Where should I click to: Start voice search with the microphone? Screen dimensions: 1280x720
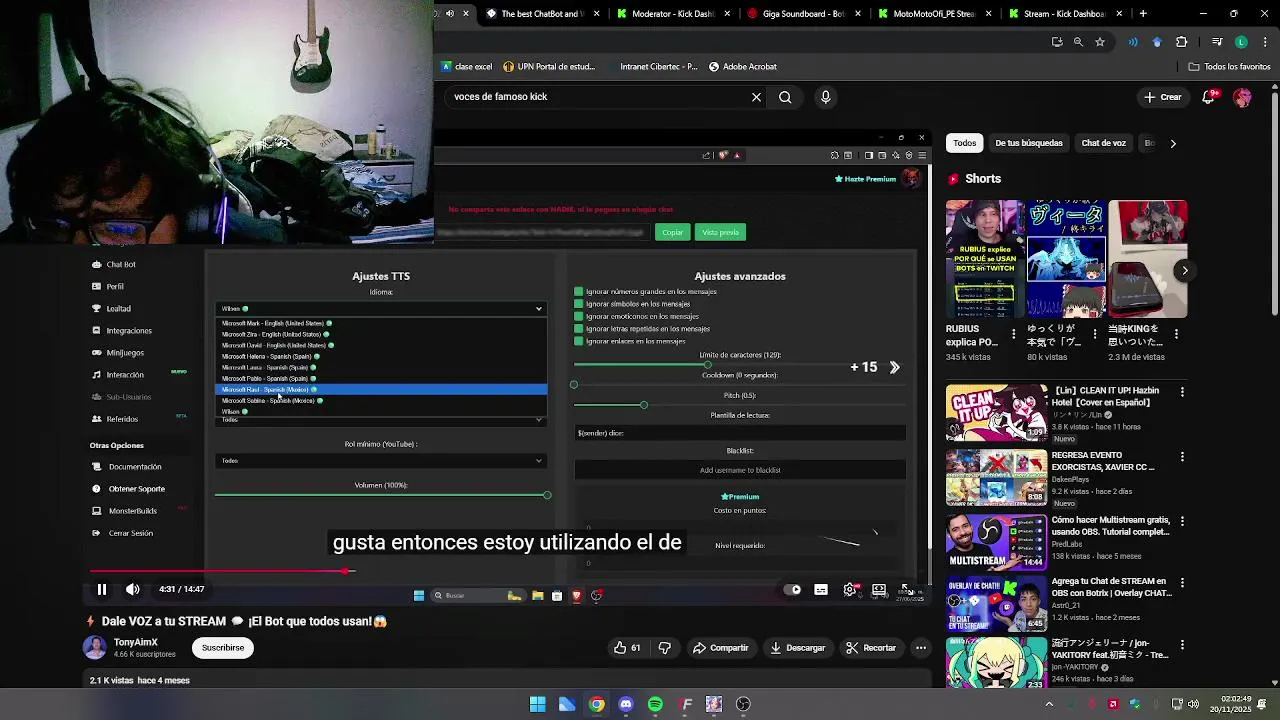tap(825, 97)
